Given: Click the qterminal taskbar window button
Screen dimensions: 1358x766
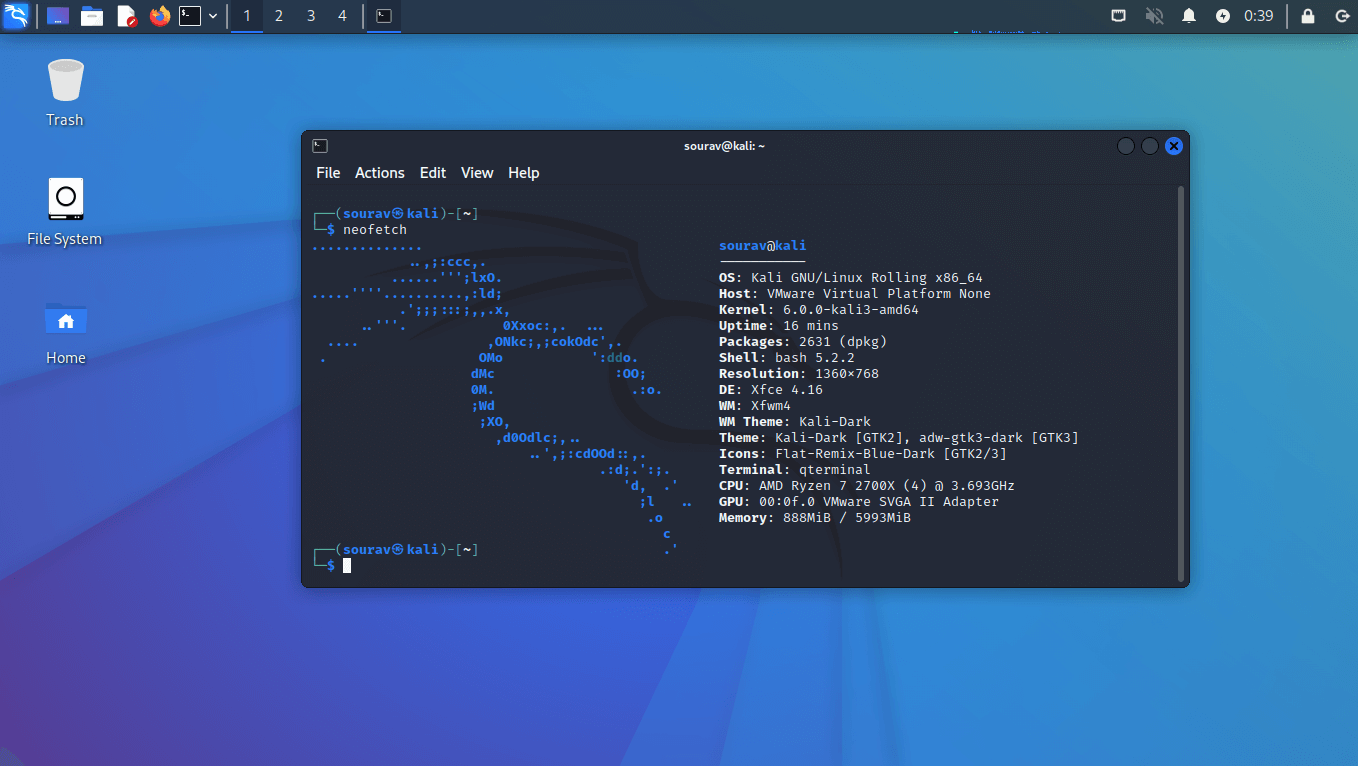Looking at the screenshot, I should point(383,16).
